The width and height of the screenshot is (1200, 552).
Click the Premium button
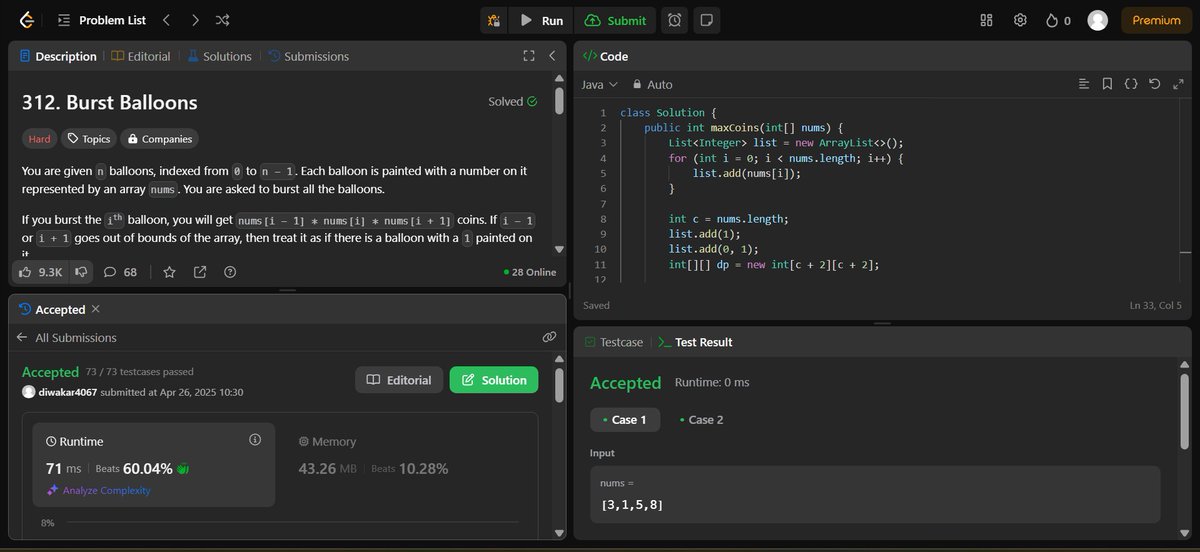1156,20
